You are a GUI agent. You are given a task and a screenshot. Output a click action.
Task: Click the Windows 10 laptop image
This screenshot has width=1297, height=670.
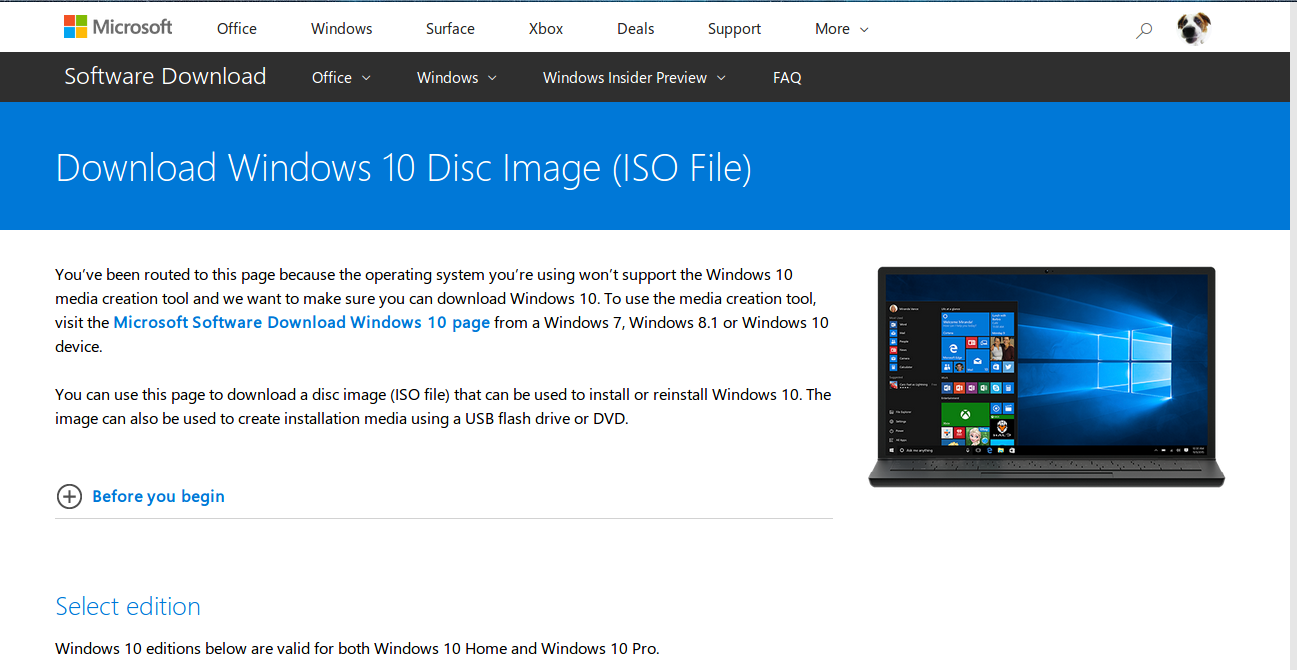1046,377
